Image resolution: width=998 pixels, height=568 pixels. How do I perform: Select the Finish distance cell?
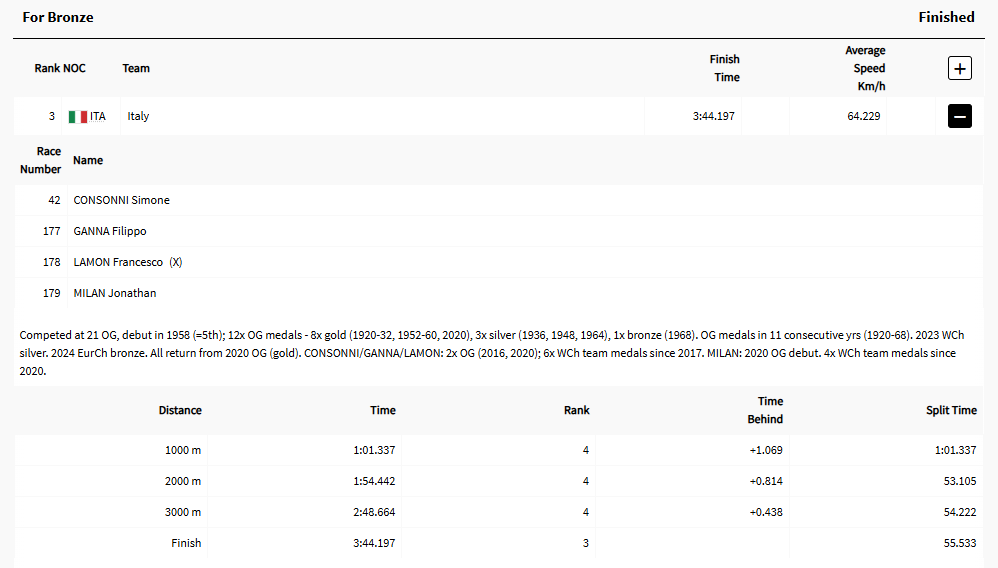(186, 543)
